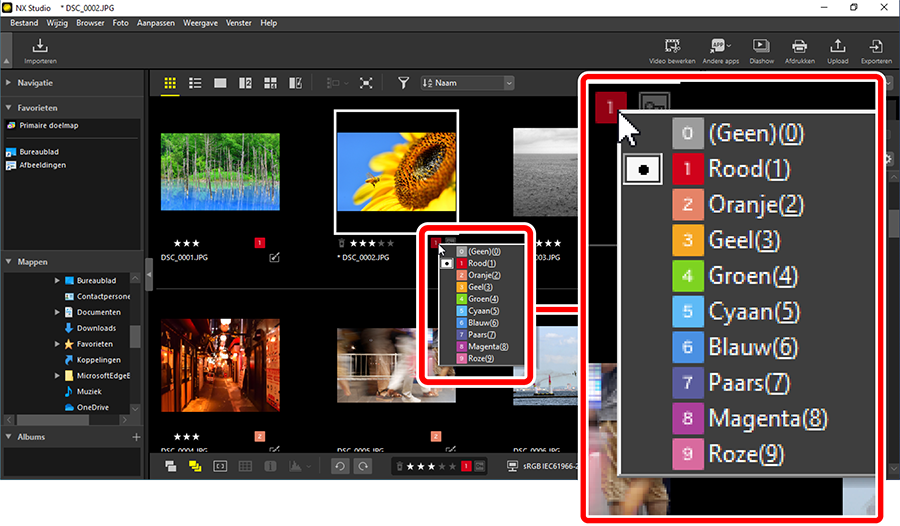The width and height of the screenshot is (900, 526).
Task: Set fifth star rating under DSC_0002.JPG
Action: click(x=390, y=243)
